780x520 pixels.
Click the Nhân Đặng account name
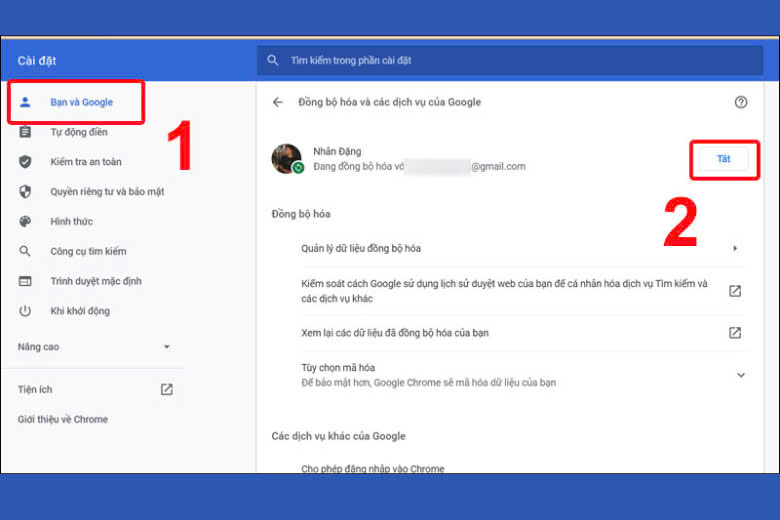[x=337, y=151]
